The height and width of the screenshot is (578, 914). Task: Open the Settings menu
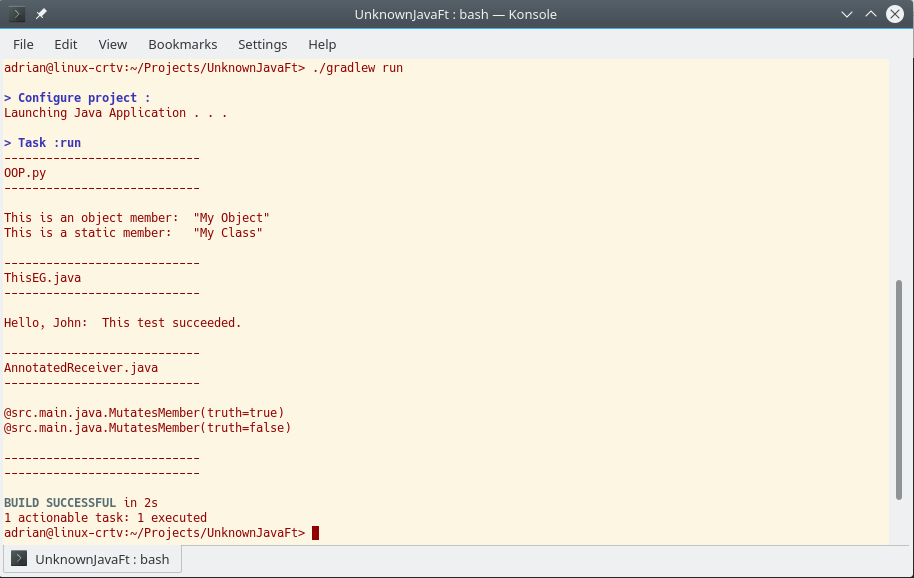coord(262,44)
